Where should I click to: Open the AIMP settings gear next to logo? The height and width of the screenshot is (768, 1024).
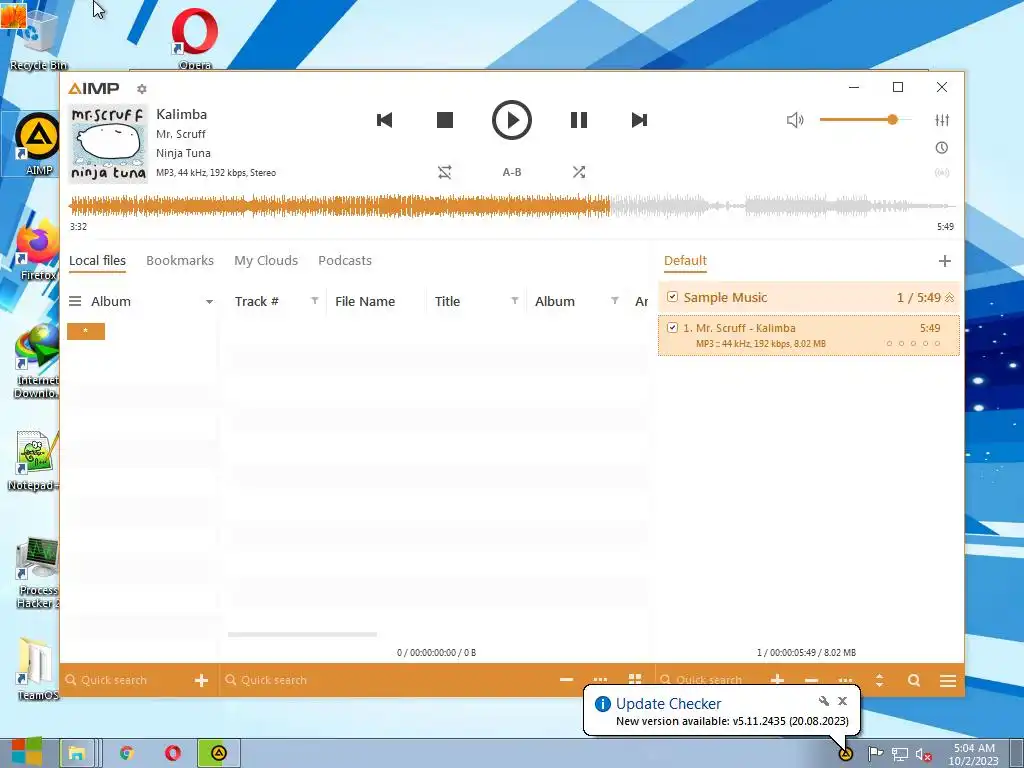pyautogui.click(x=142, y=89)
